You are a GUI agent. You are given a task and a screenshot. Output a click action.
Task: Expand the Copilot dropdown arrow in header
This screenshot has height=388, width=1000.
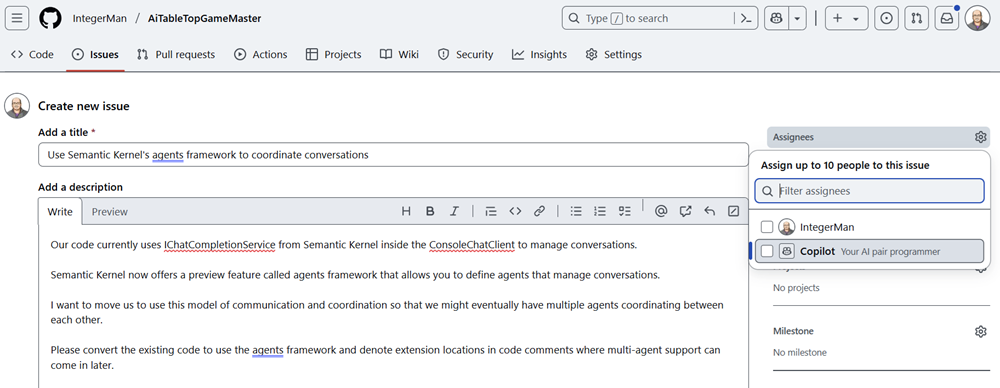(797, 19)
